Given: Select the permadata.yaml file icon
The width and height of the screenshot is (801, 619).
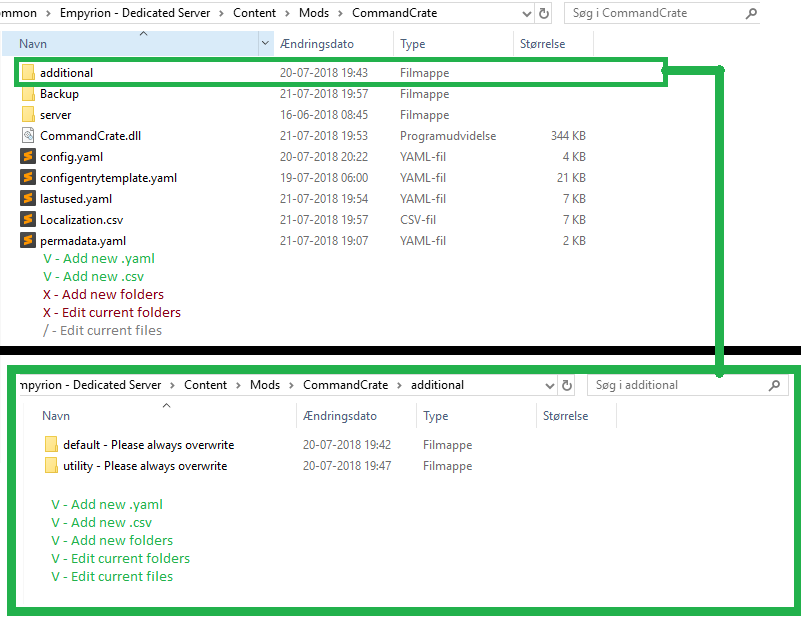Looking at the screenshot, I should tap(28, 241).
